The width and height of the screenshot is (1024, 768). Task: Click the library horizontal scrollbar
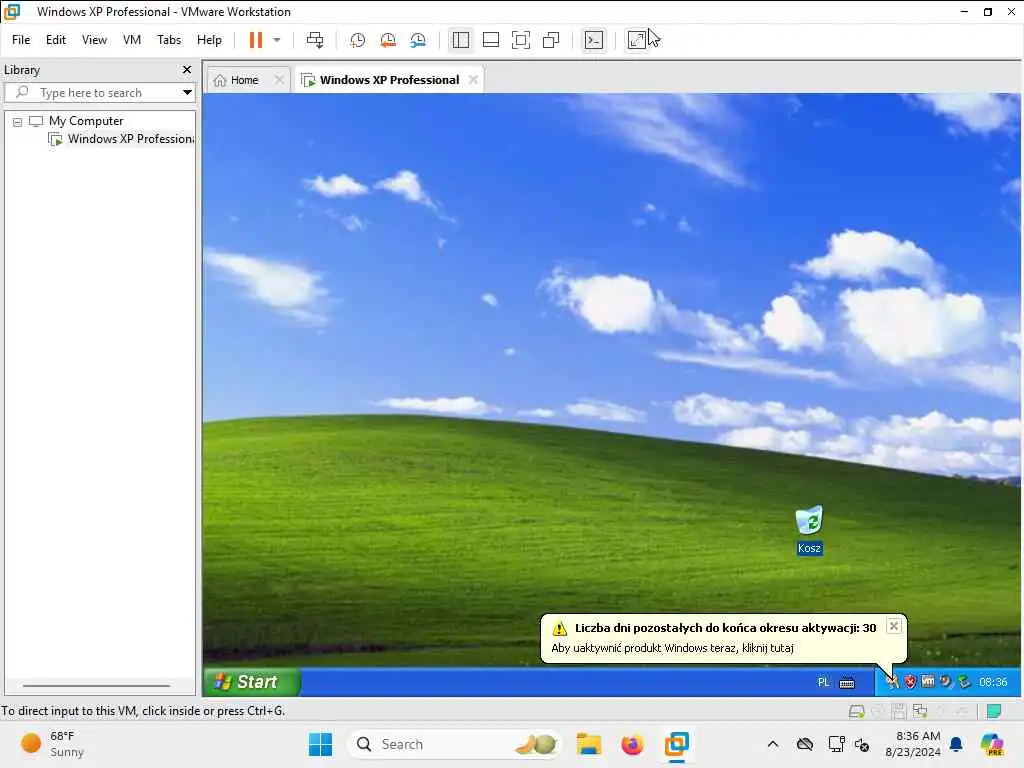(97, 686)
